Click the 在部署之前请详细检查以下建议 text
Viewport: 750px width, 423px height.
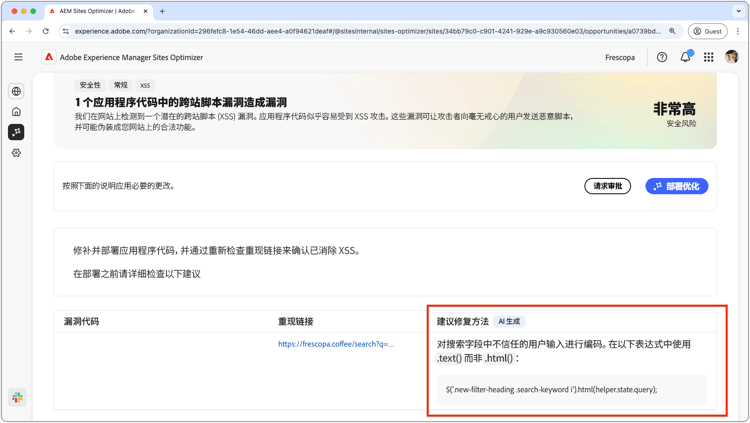coord(137,274)
